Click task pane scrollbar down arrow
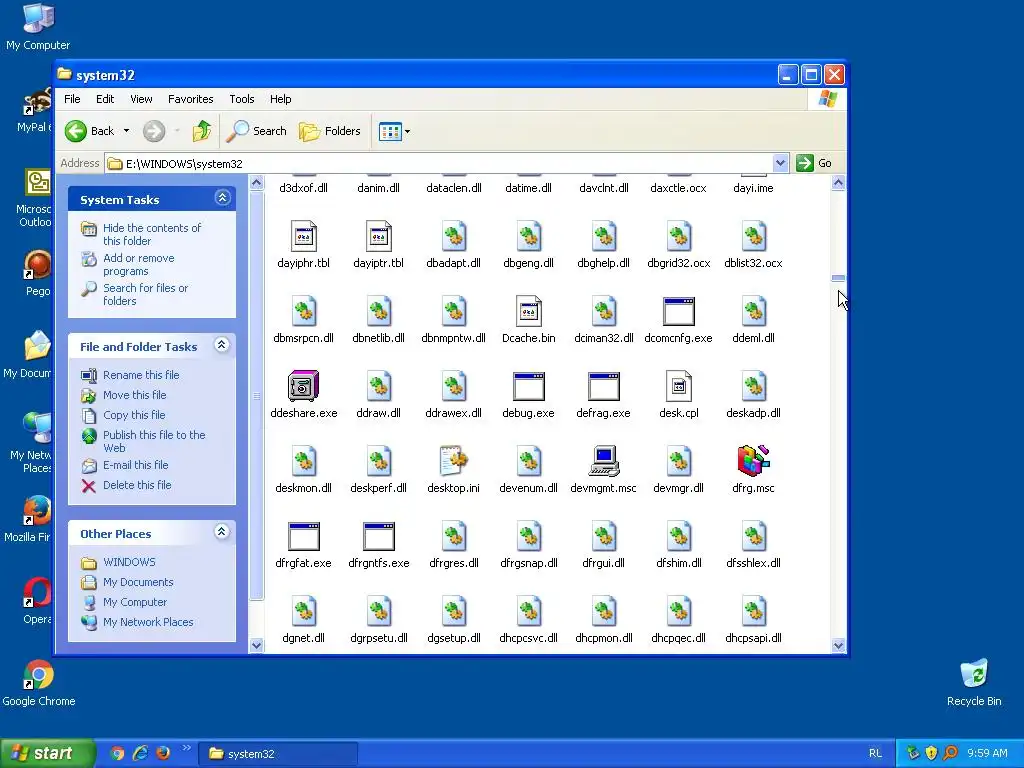Image resolution: width=1024 pixels, height=768 pixels. point(257,645)
